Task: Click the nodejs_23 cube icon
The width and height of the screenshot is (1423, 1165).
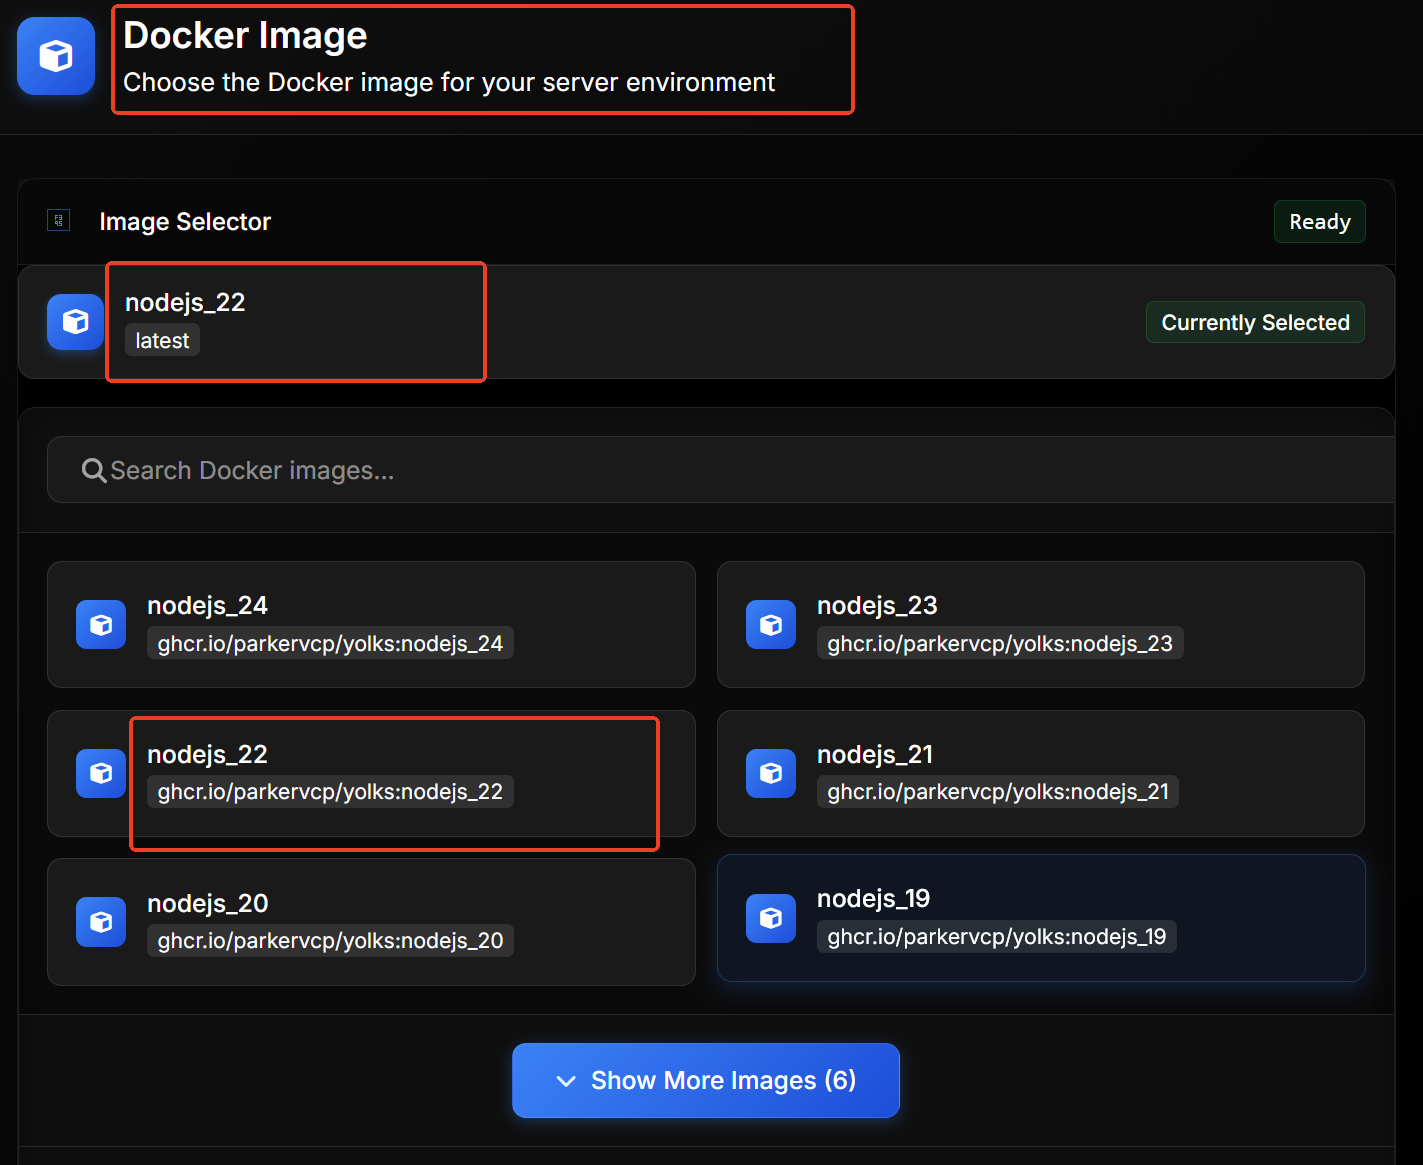Action: [771, 625]
